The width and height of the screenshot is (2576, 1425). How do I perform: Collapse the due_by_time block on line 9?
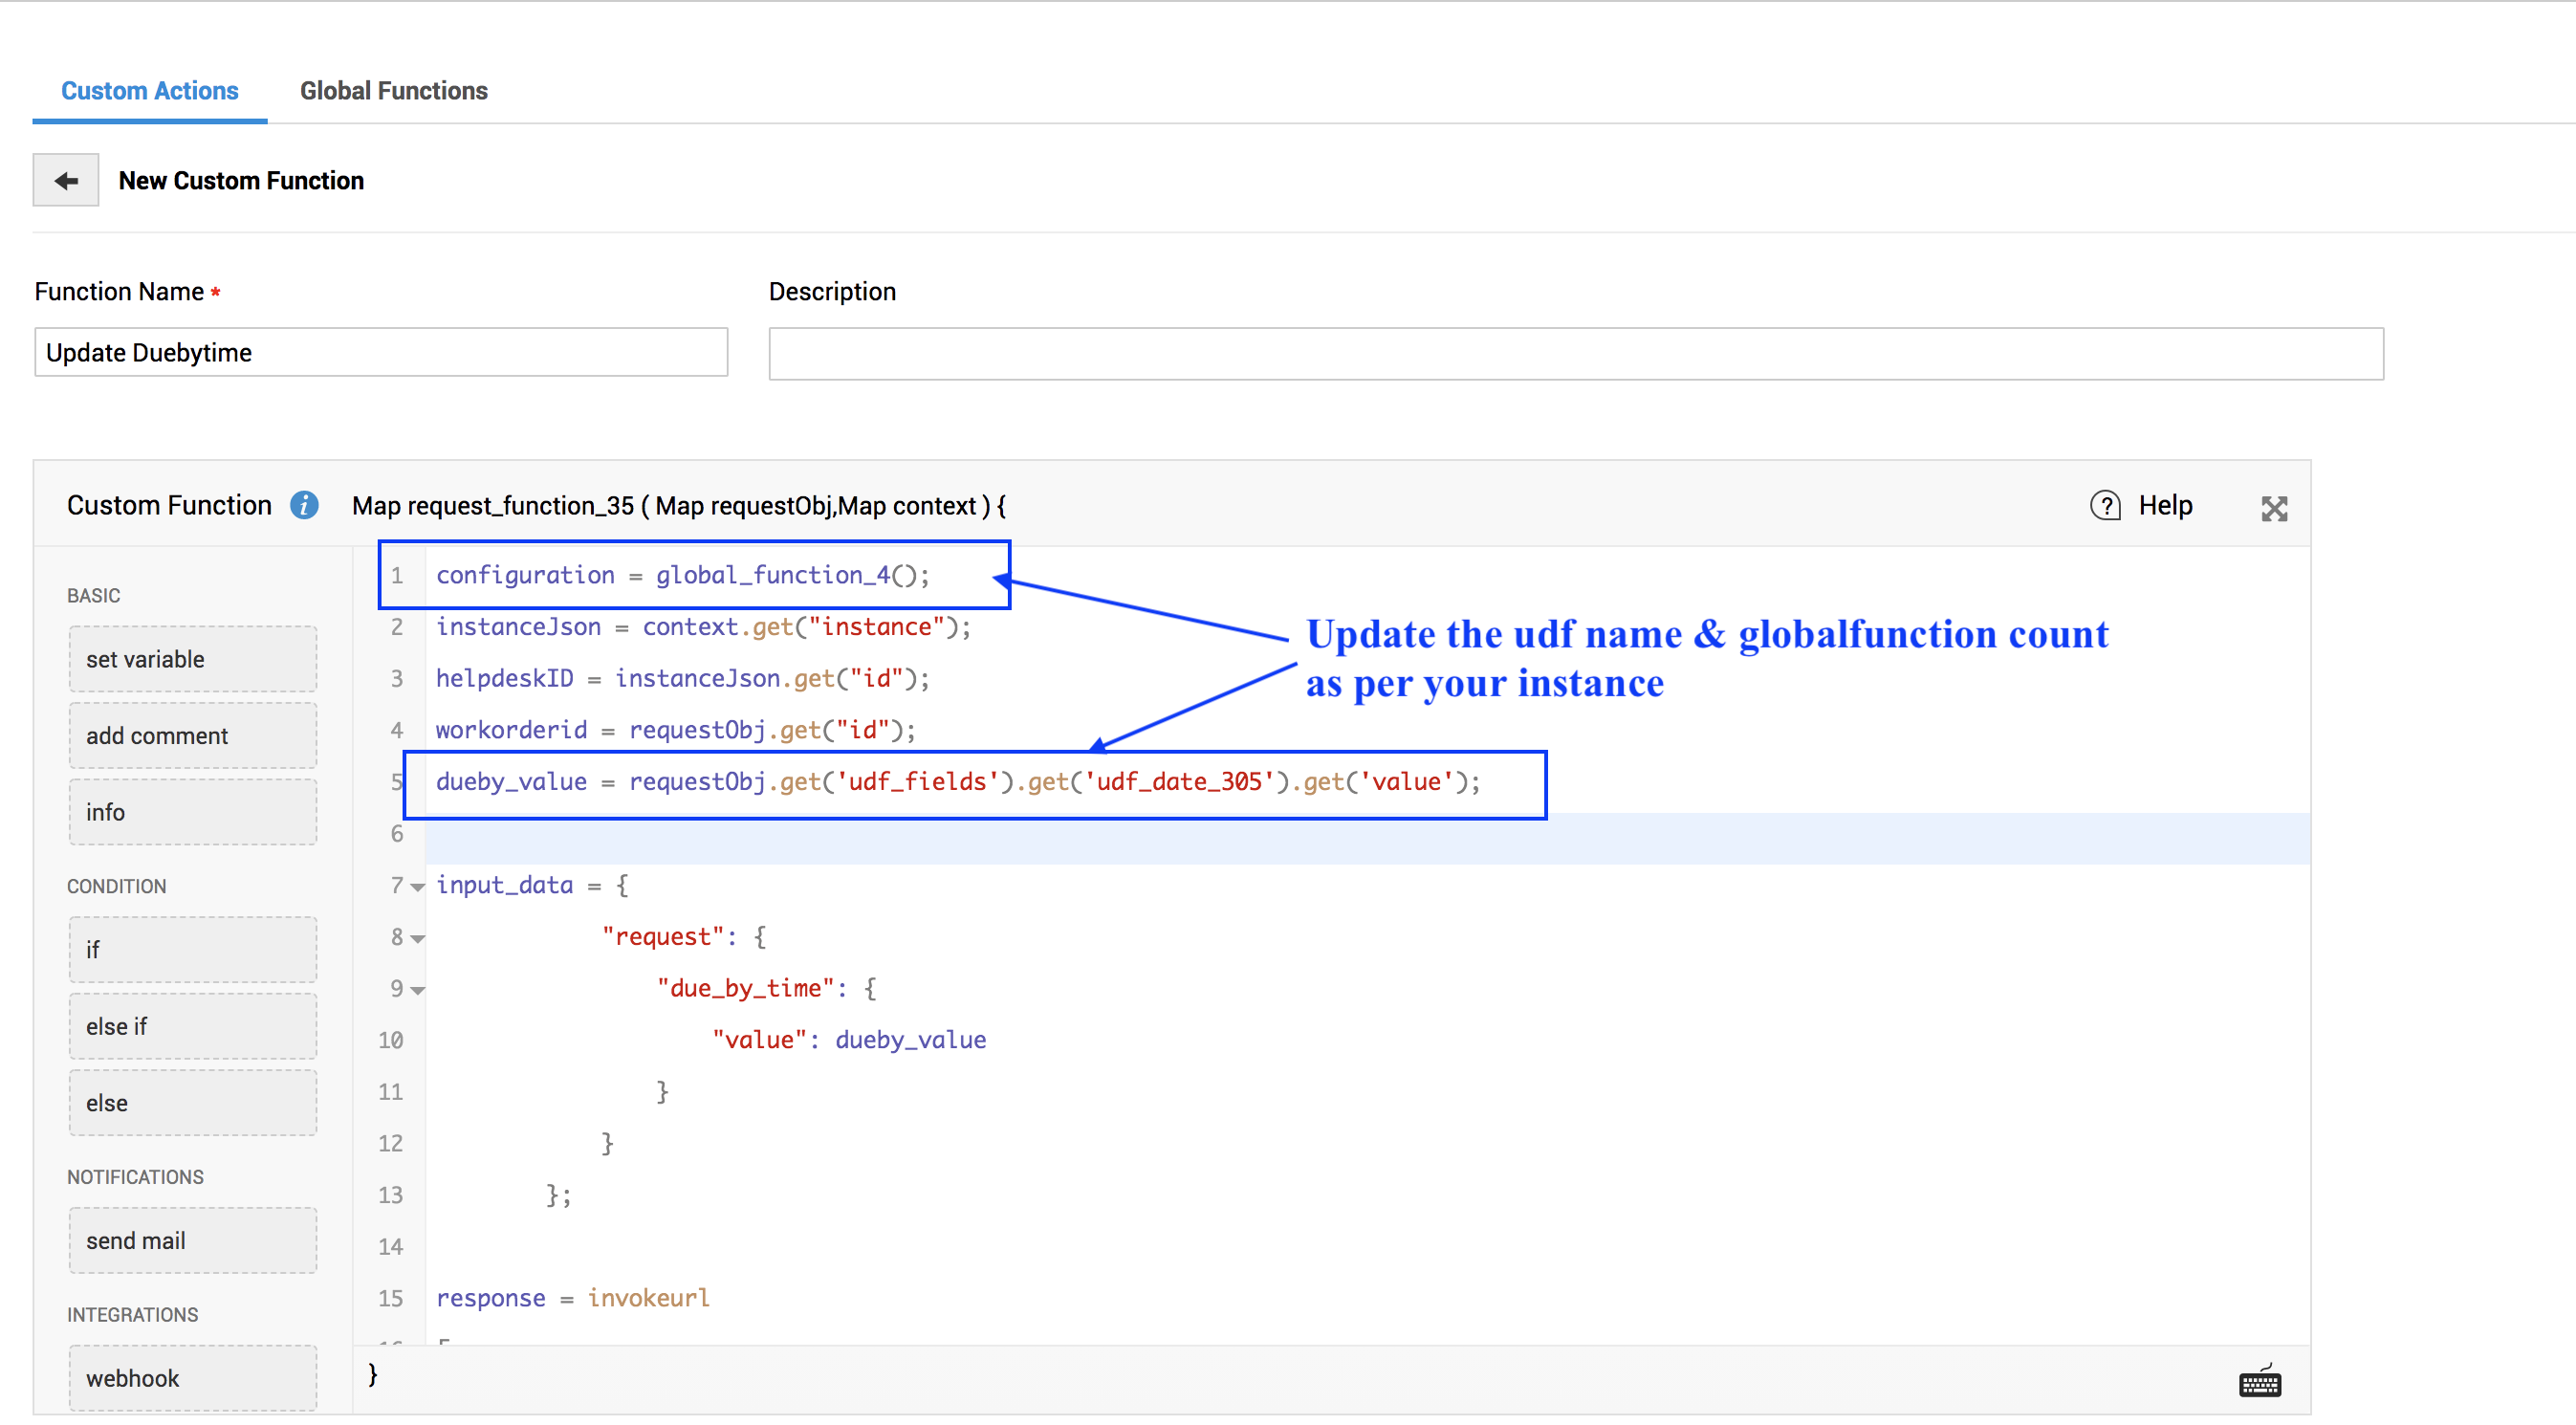pos(418,991)
